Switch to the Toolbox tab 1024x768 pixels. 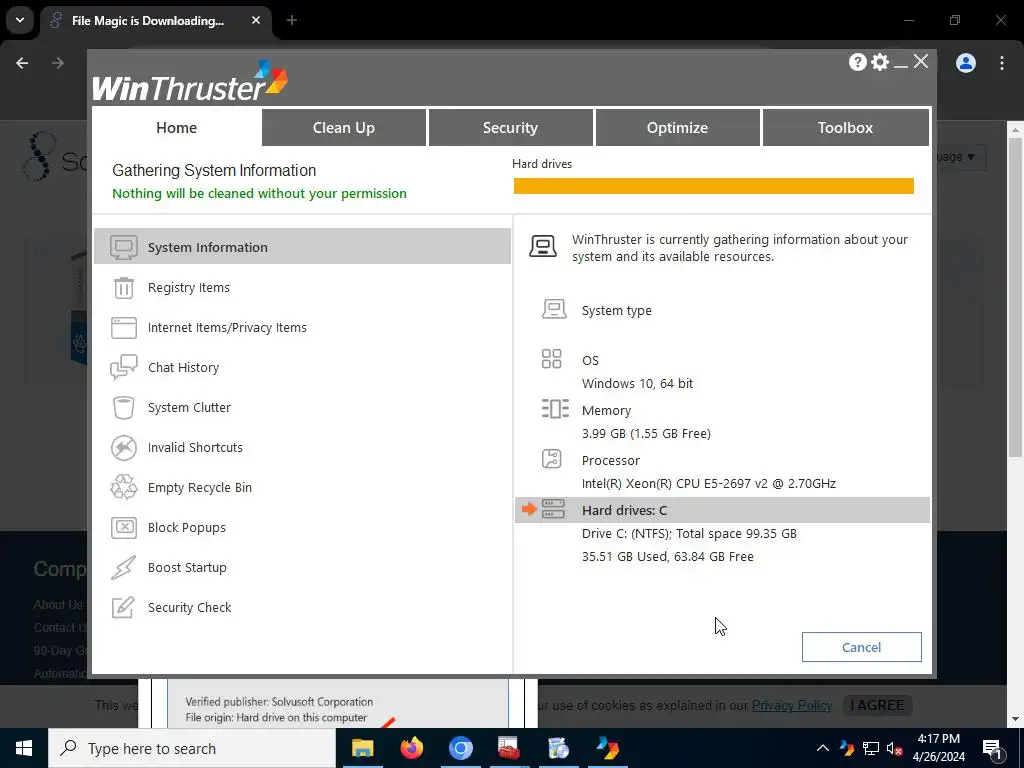[x=845, y=127]
